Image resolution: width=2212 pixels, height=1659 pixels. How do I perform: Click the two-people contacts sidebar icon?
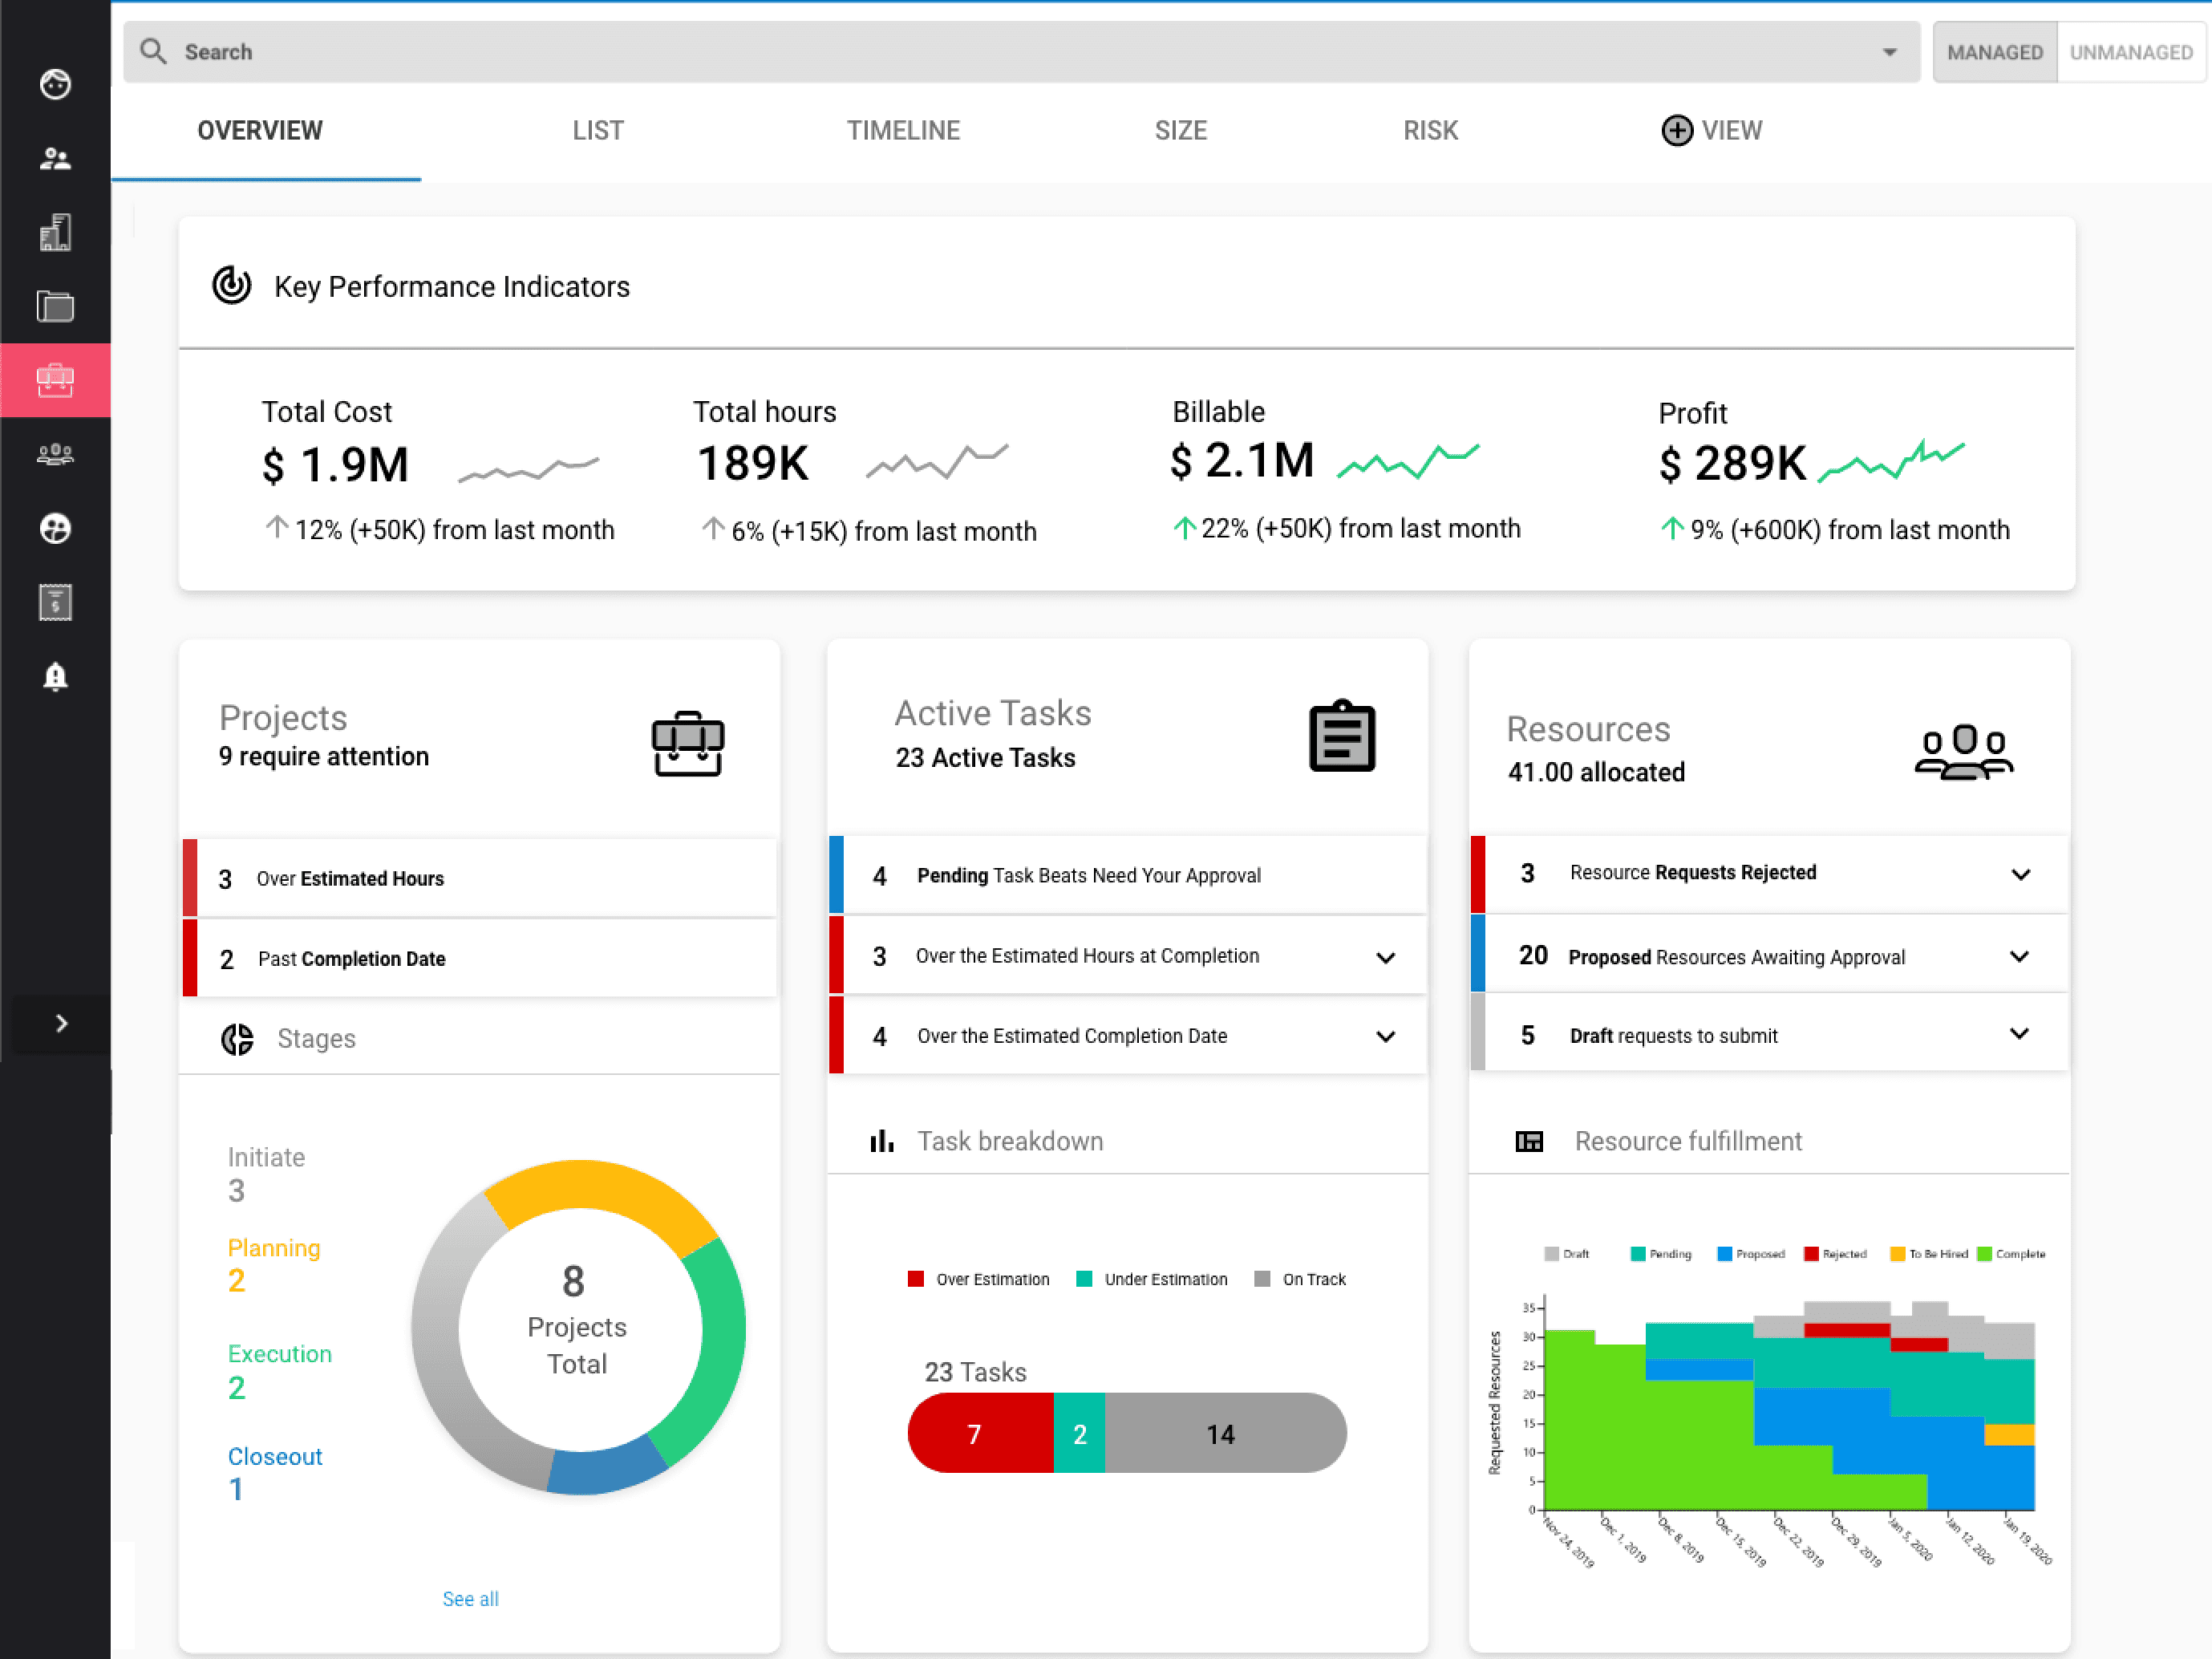pyautogui.click(x=55, y=158)
